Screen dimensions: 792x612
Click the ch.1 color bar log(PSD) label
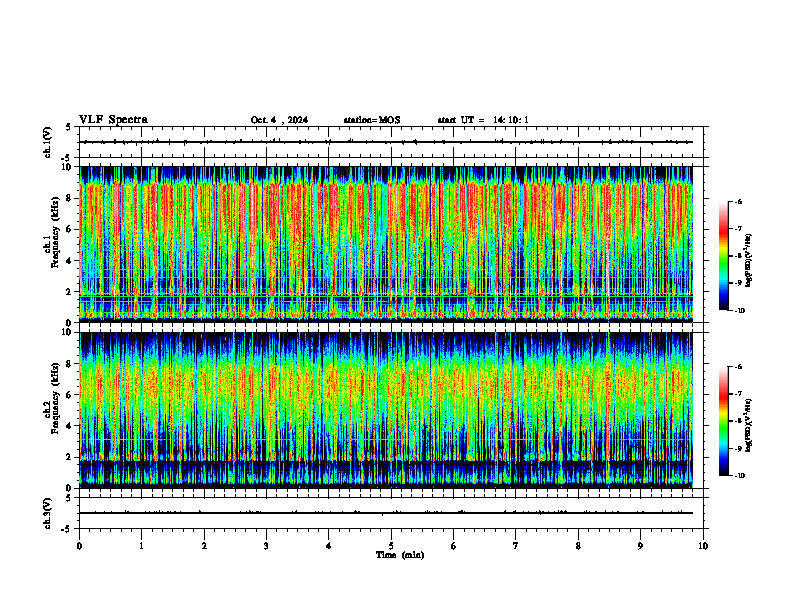point(749,261)
